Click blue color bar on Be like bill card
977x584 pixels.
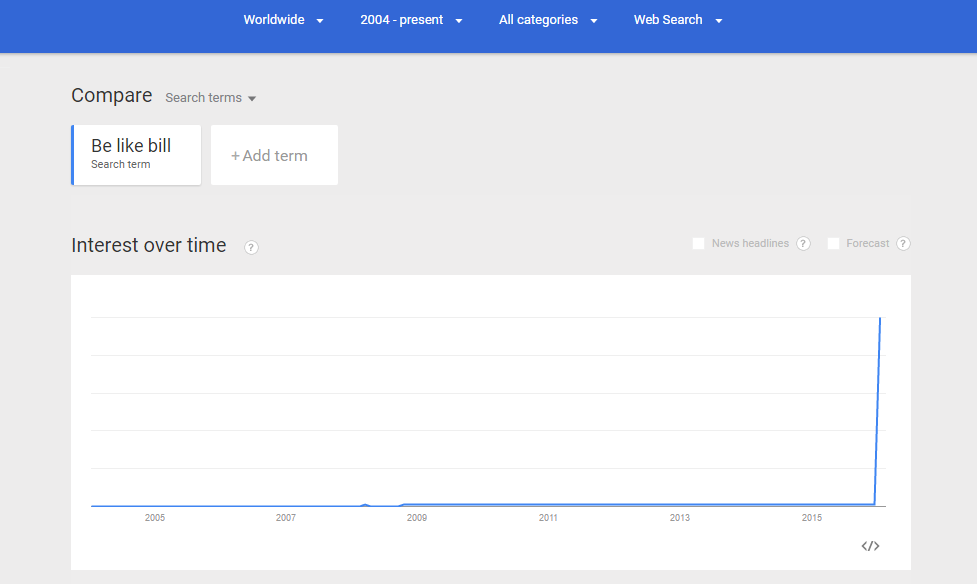pyautogui.click(x=73, y=155)
